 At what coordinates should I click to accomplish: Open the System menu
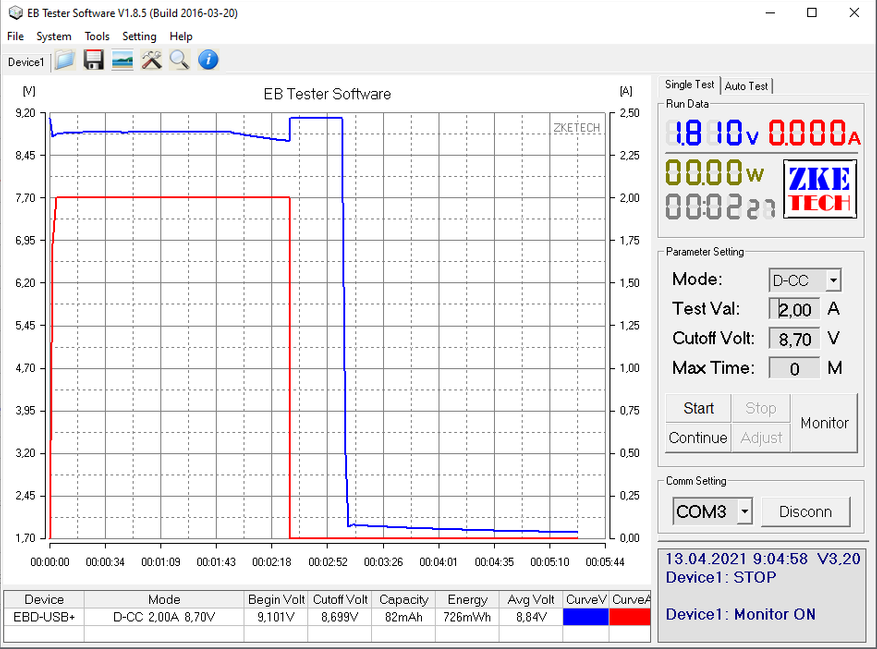click(54, 36)
